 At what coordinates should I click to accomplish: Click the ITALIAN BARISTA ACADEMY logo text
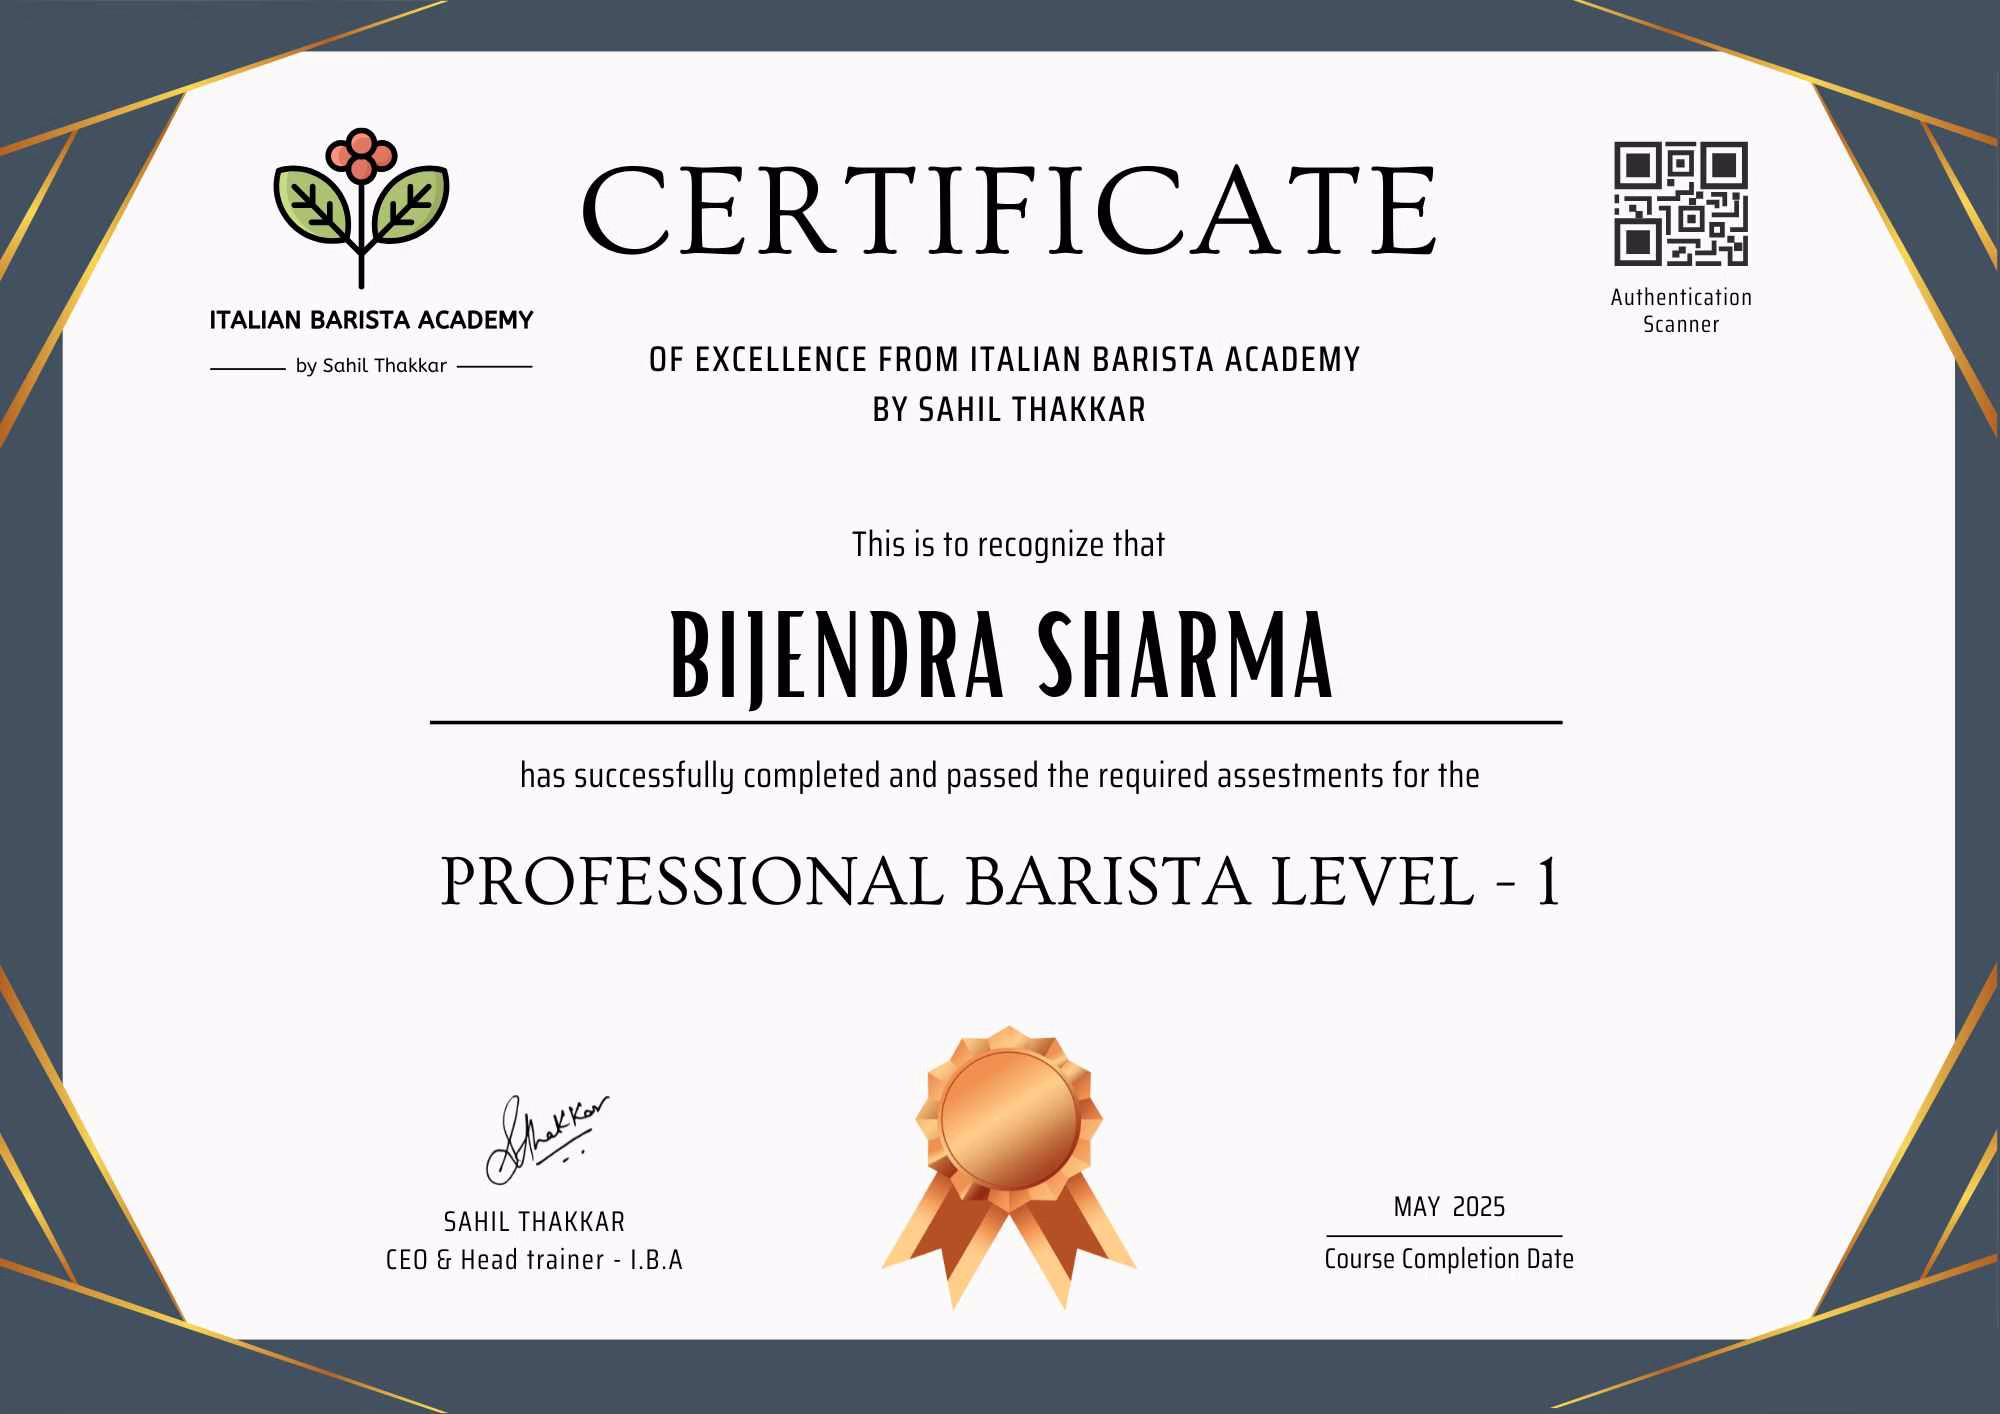point(371,320)
